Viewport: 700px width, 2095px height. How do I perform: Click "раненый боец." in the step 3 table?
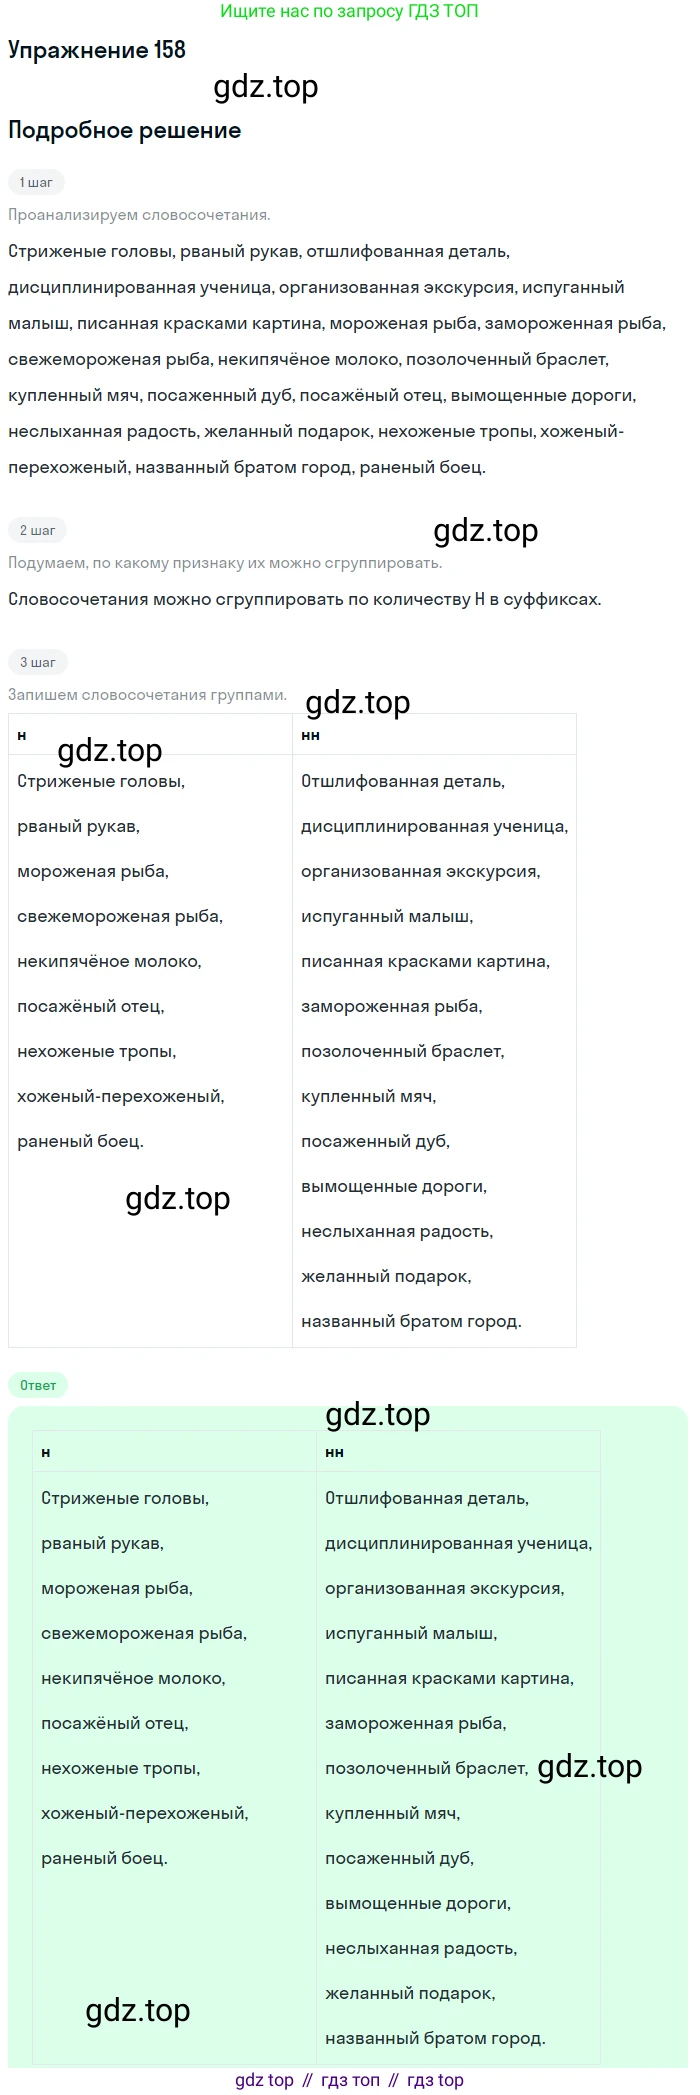[x=80, y=1141]
